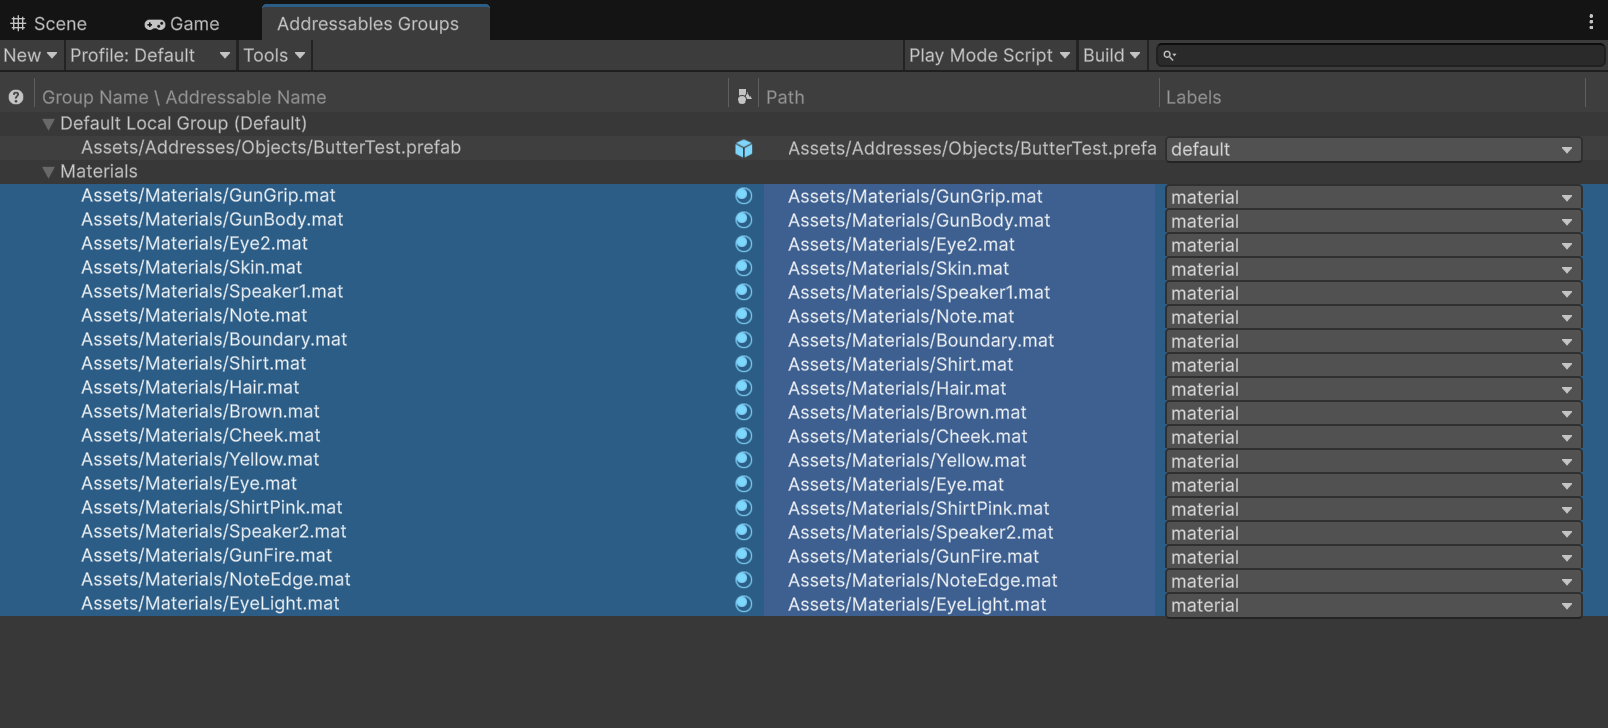The height and width of the screenshot is (728, 1608).
Task: Click the Group Name \ Addressable Name column header
Action: tap(184, 97)
